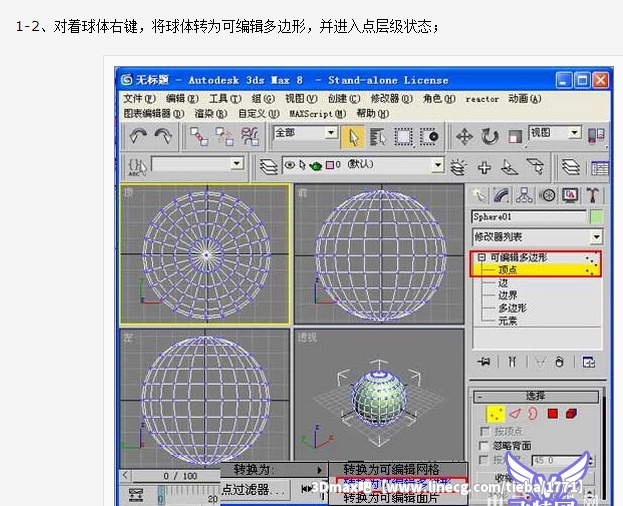The height and width of the screenshot is (506, 623).
Task: Select Element sub-object level red cube
Action: 571,414
